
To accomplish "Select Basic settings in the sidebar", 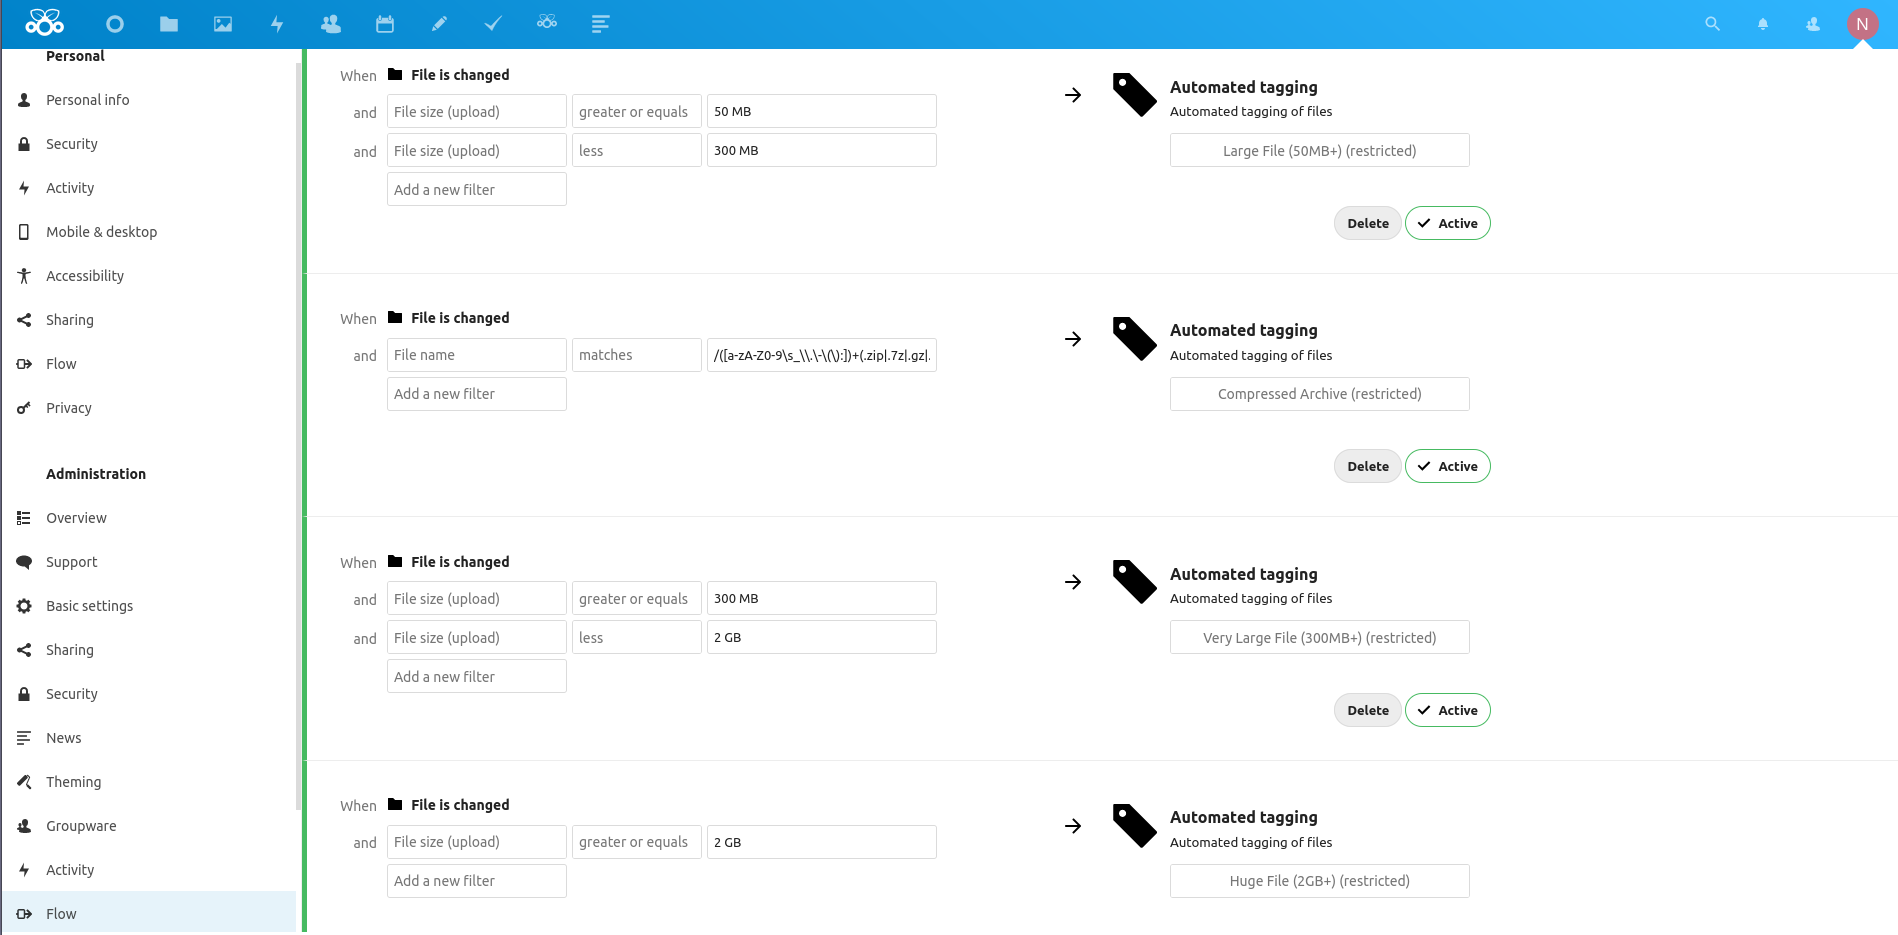I will coord(89,605).
